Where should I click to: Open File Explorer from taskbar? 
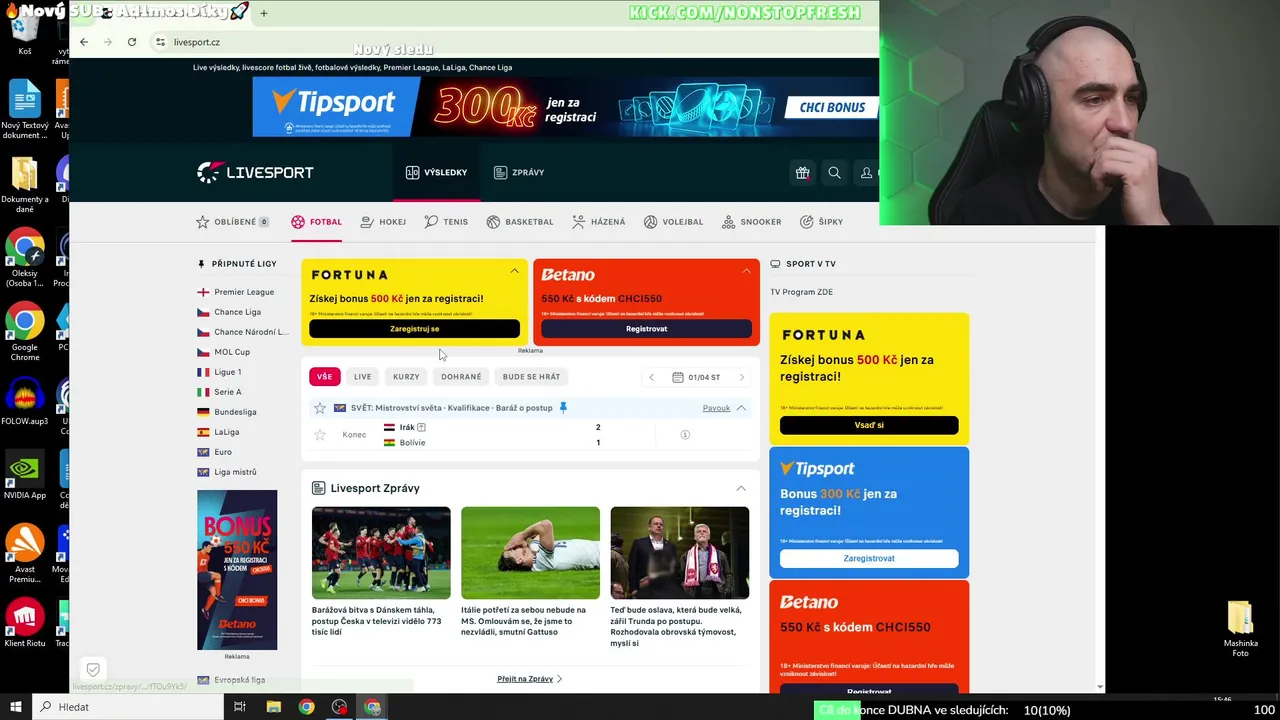(273, 707)
